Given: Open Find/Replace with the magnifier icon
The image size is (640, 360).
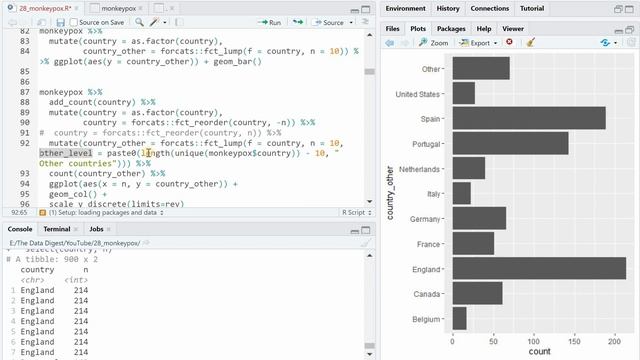Looking at the screenshot, I should [139, 22].
